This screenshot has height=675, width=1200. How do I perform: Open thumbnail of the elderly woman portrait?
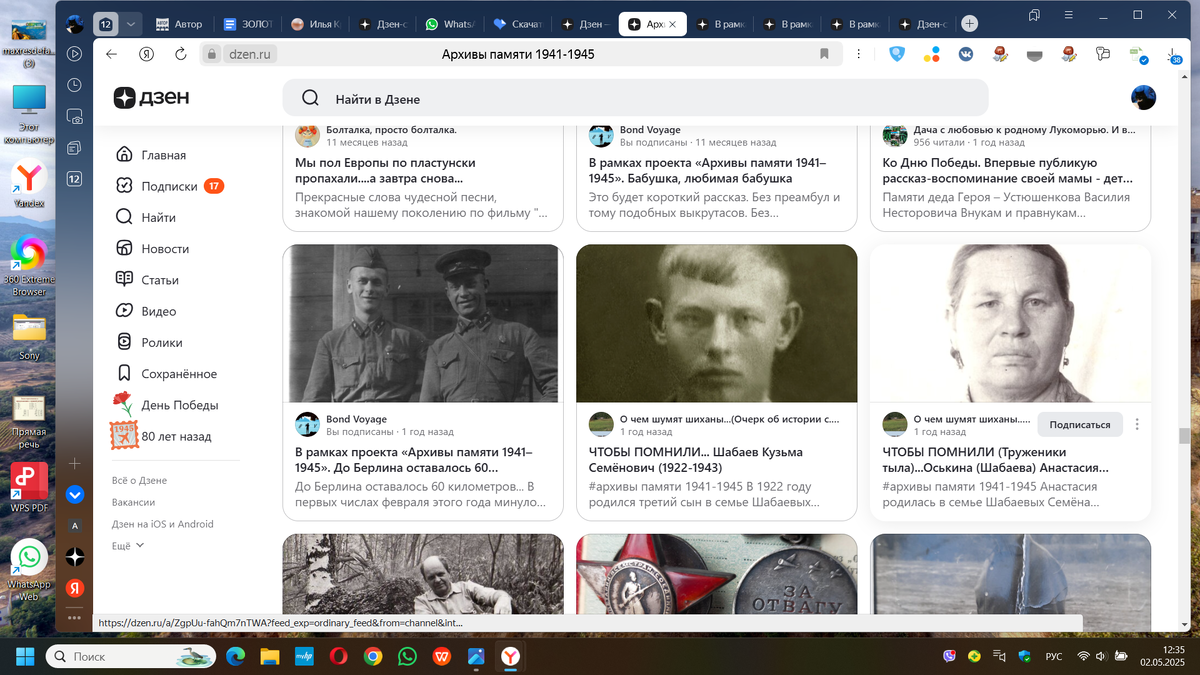pos(1010,323)
